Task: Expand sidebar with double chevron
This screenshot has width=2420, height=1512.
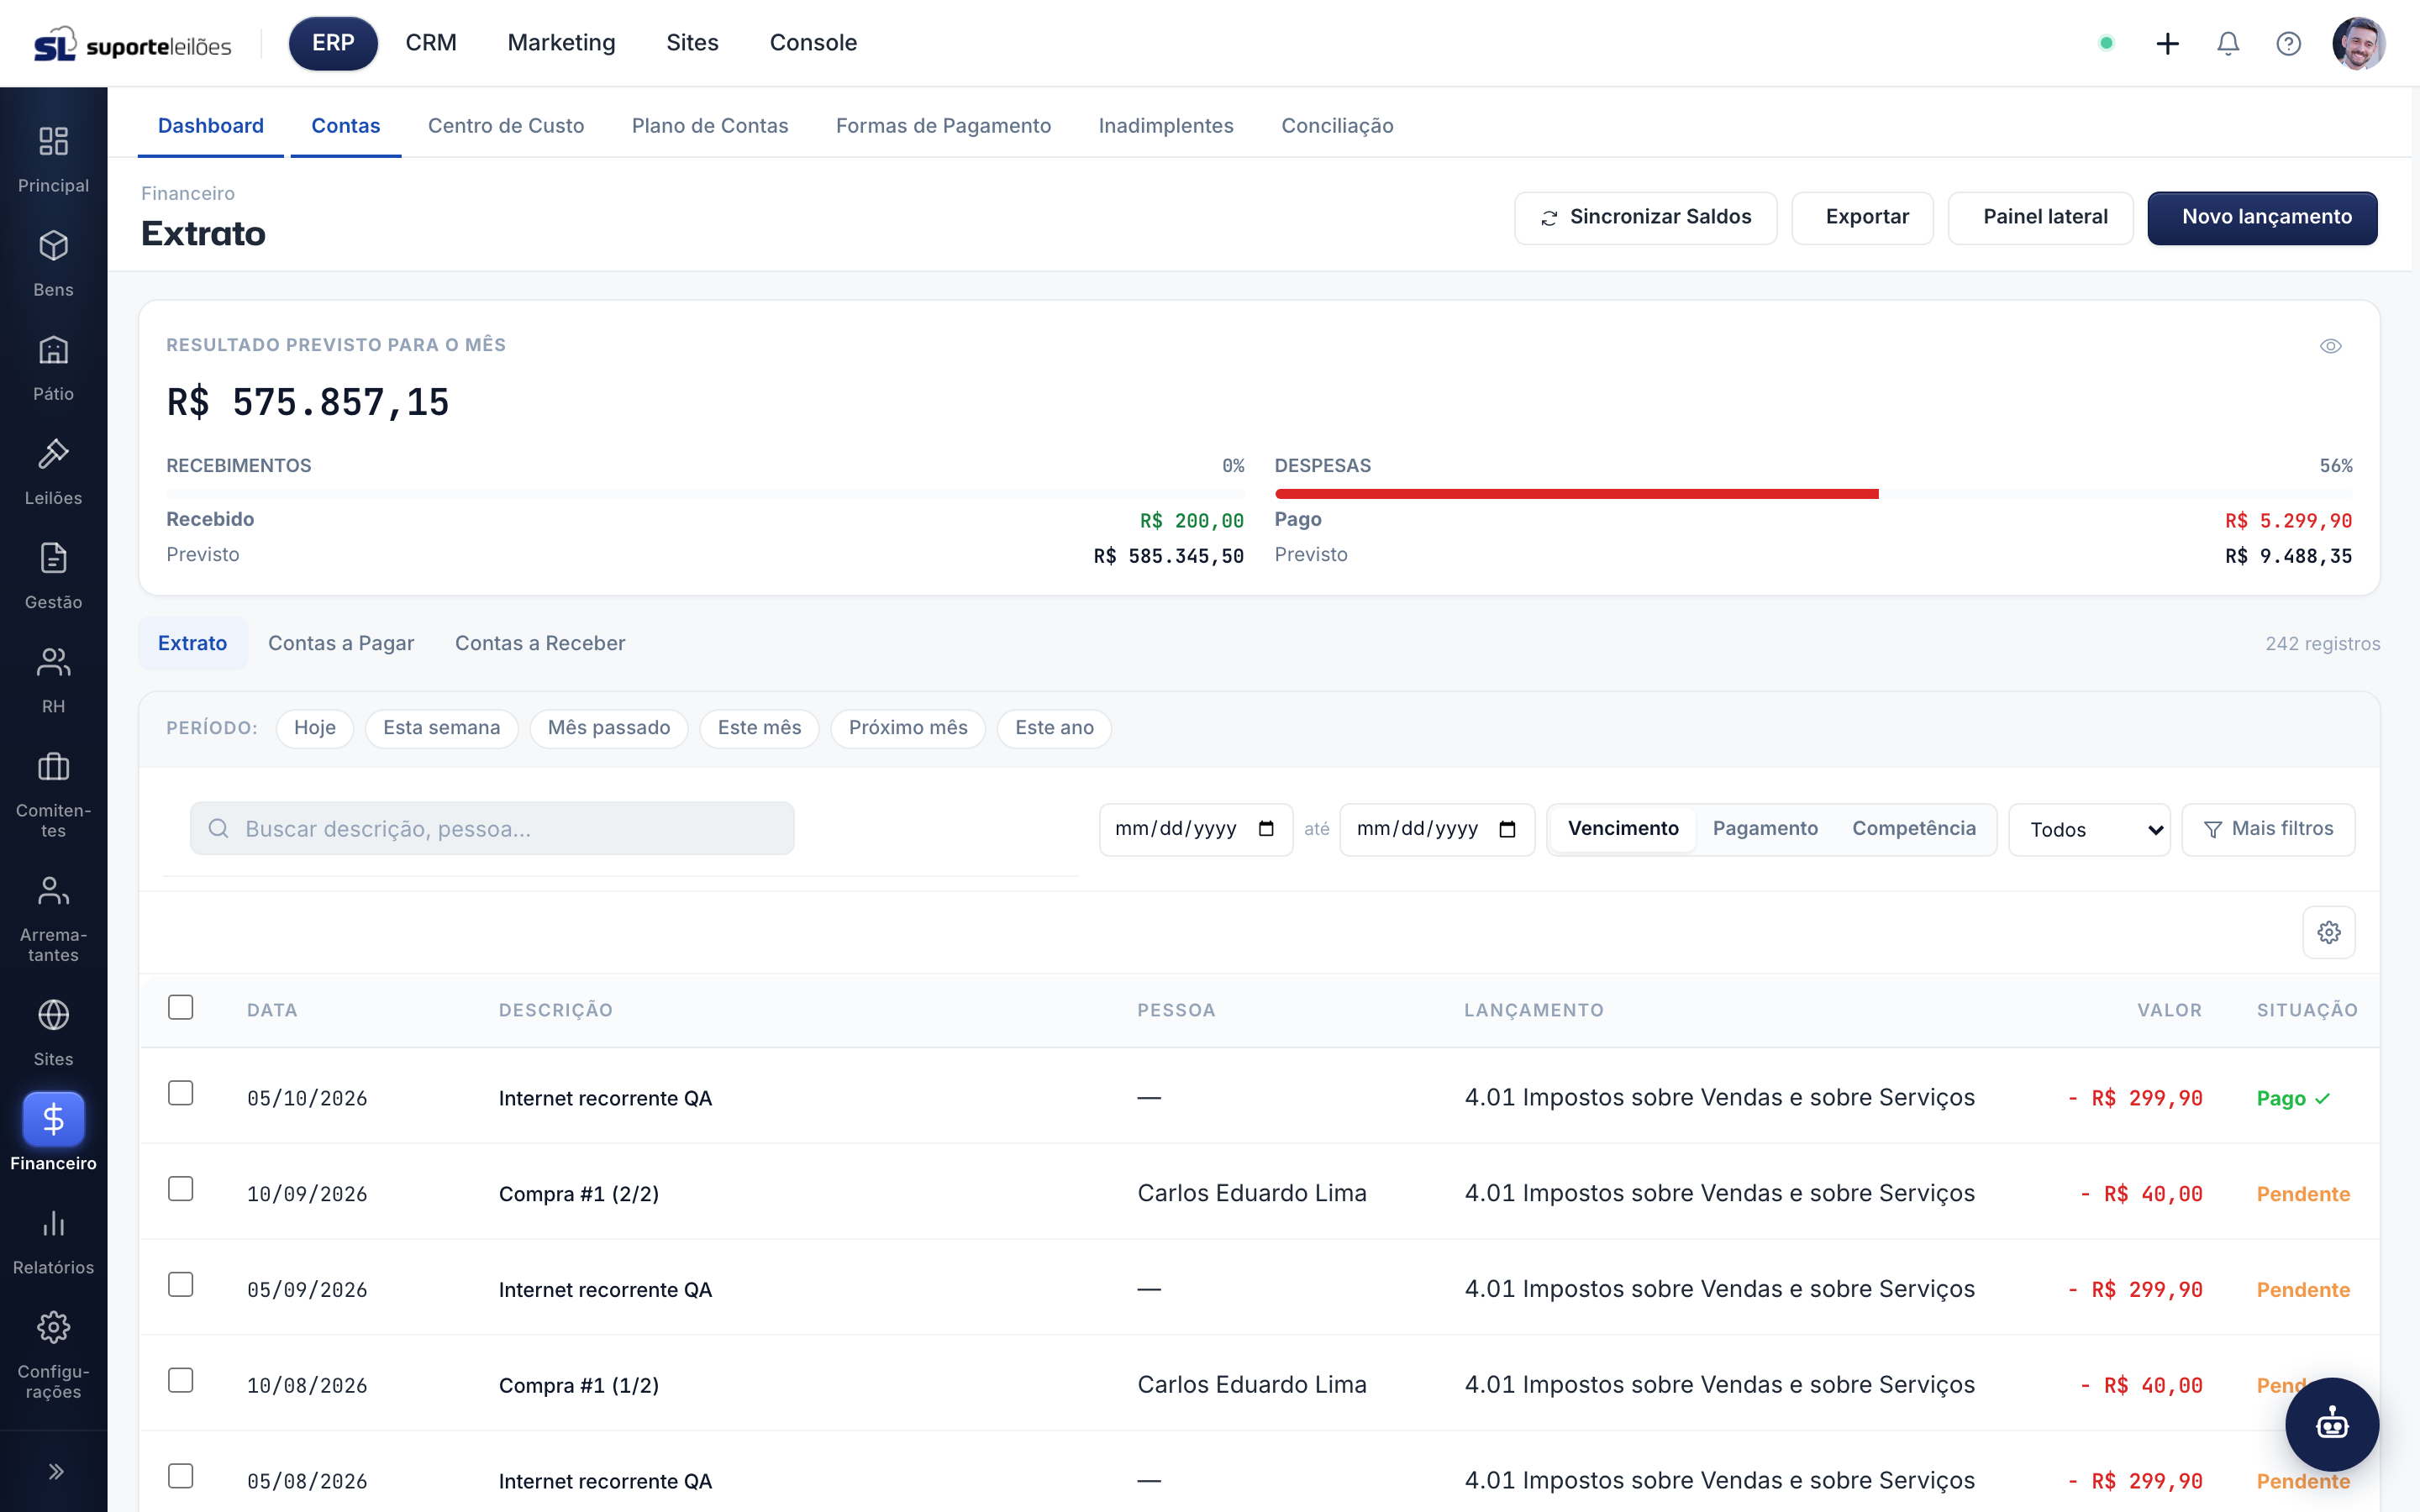Action: [56, 1471]
